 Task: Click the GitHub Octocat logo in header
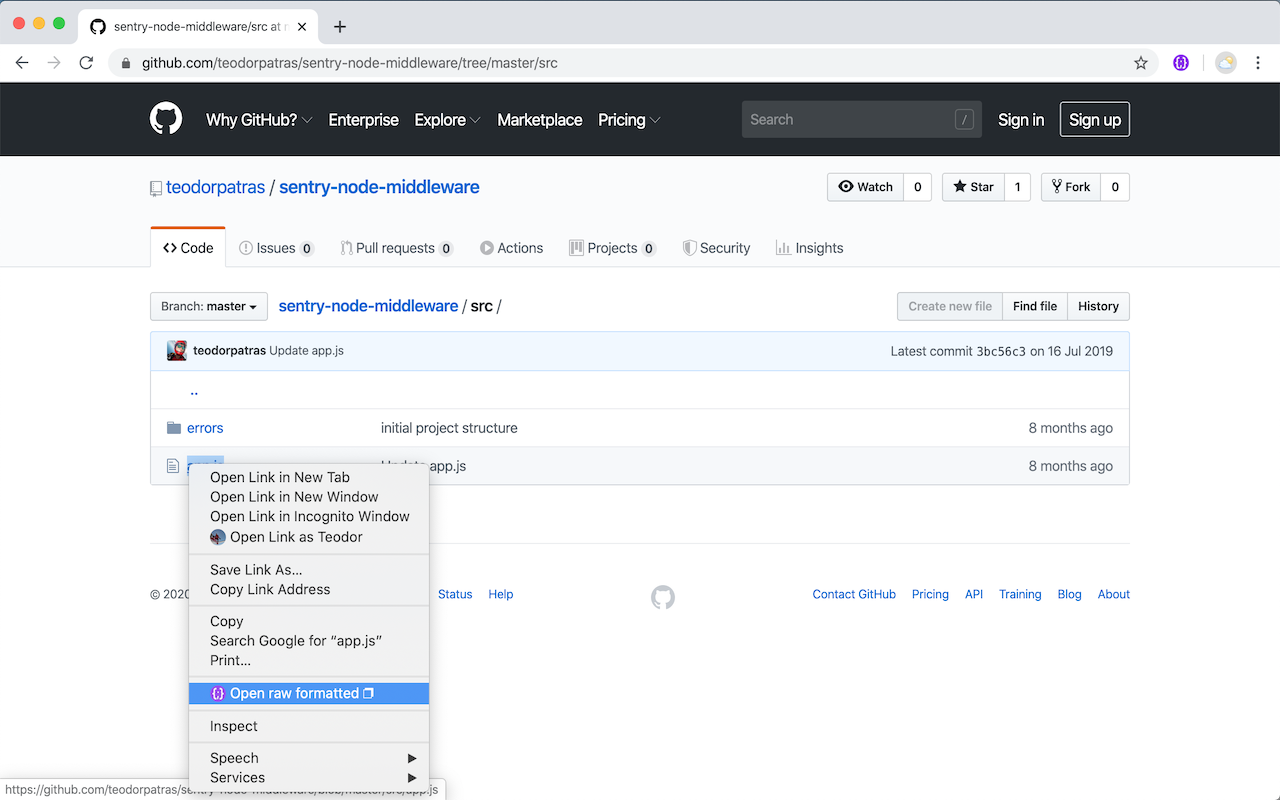tap(166, 119)
